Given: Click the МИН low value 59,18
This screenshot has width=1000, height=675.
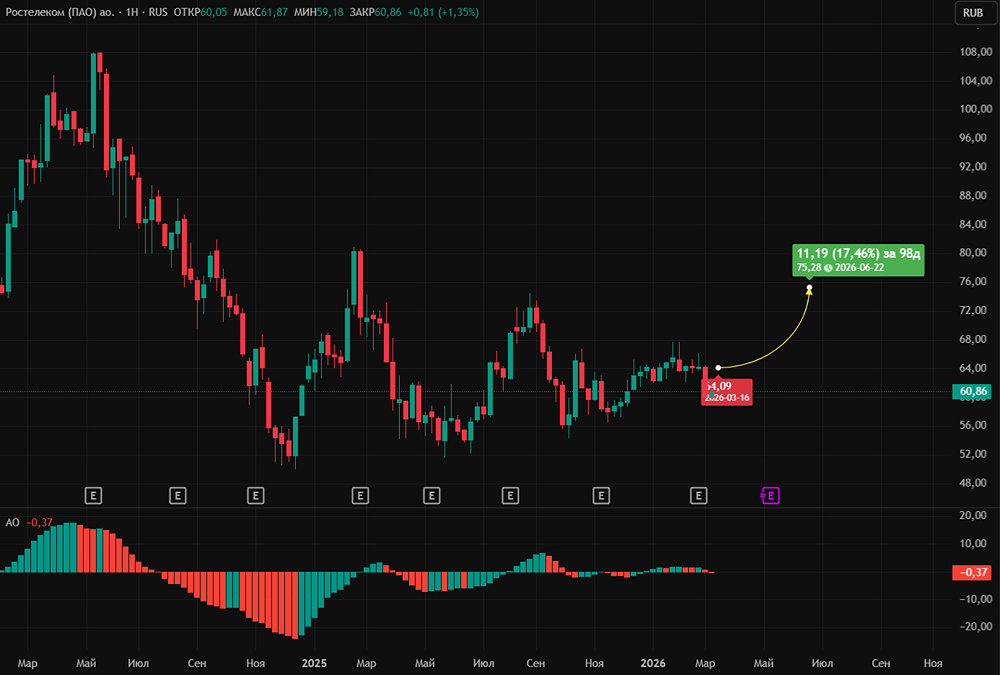Looking at the screenshot, I should click(330, 12).
